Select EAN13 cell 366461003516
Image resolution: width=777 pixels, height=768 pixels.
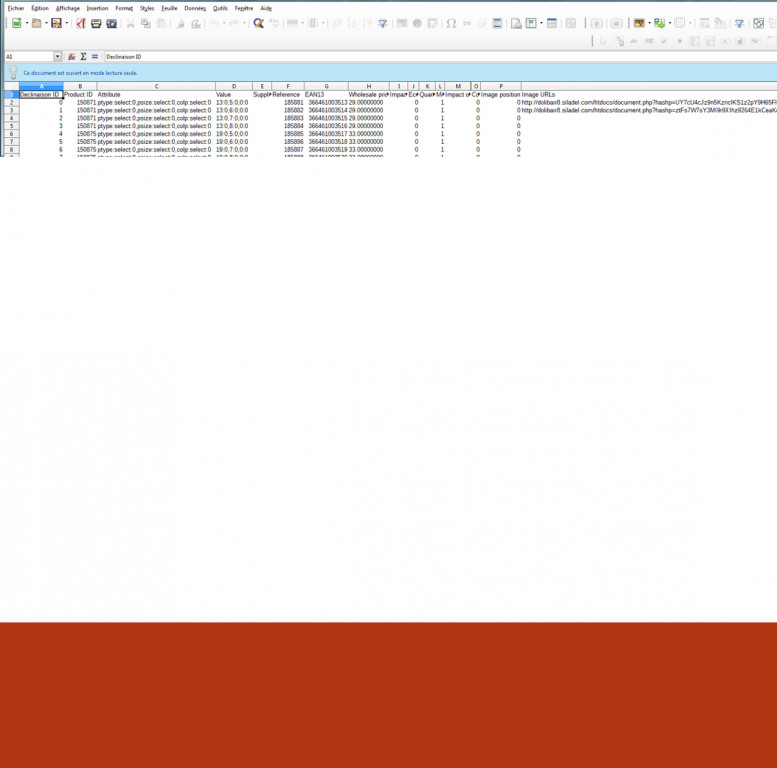[326, 126]
